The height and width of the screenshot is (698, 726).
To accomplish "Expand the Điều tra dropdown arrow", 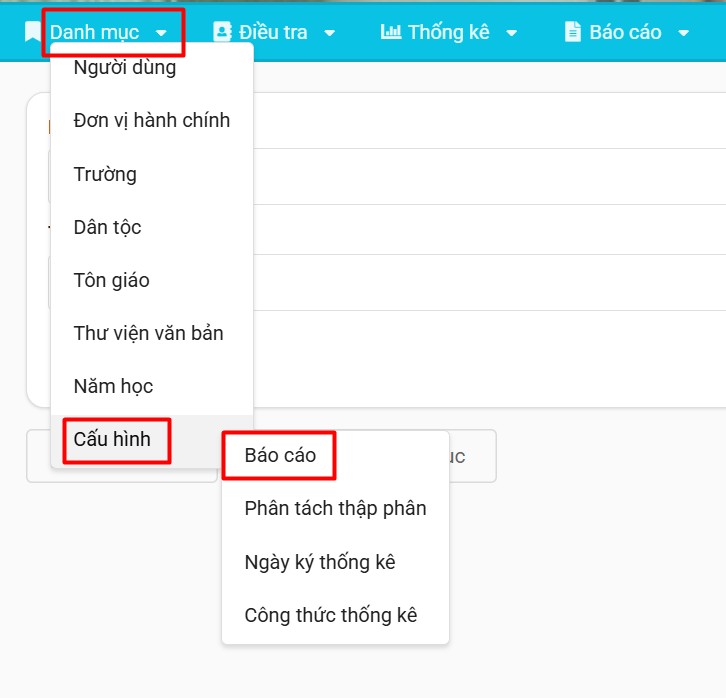I will (329, 33).
